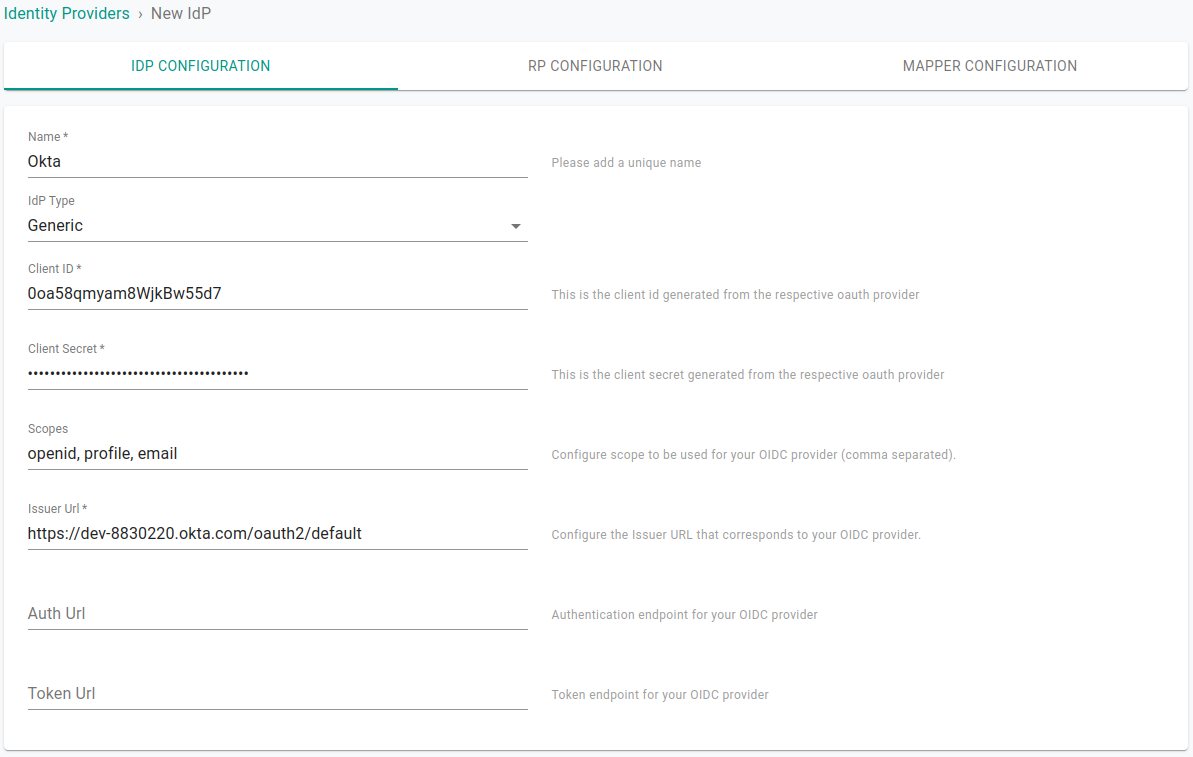Click the 'Token endpoint for your OIDC provider' text

pos(660,695)
